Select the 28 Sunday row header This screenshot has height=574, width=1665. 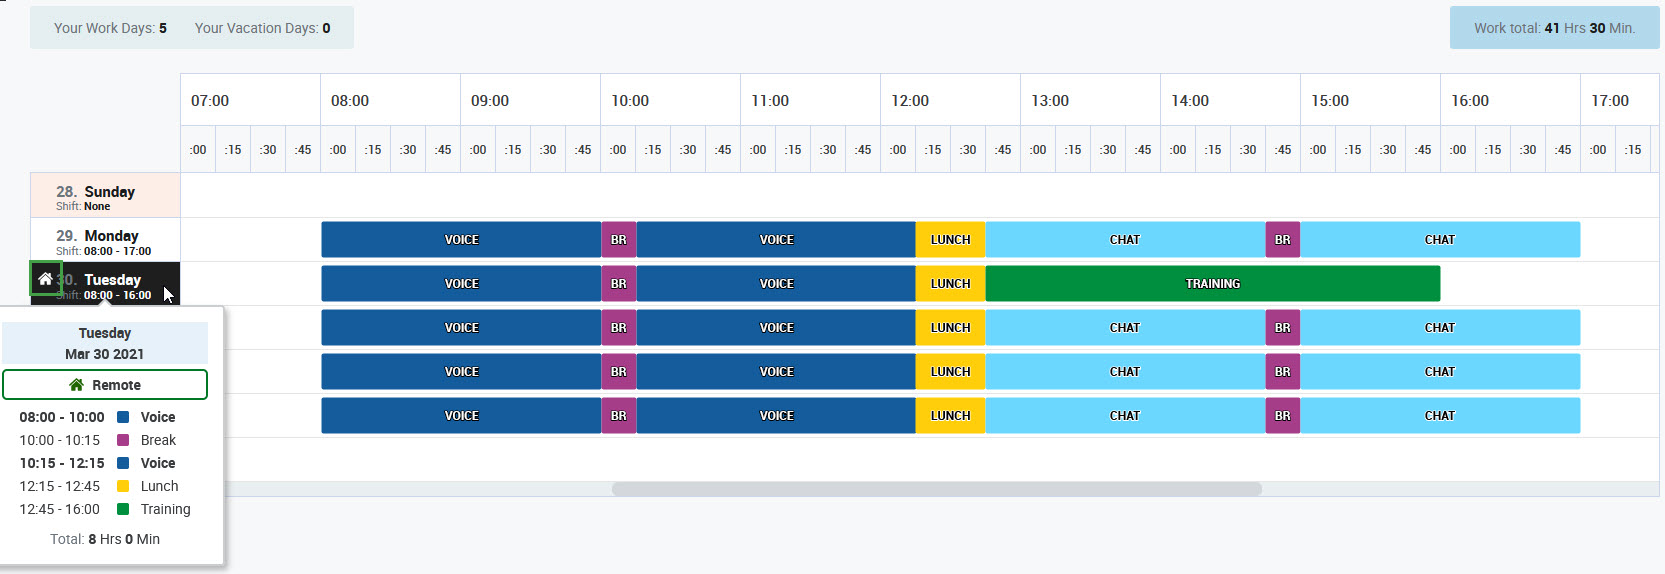coord(105,196)
